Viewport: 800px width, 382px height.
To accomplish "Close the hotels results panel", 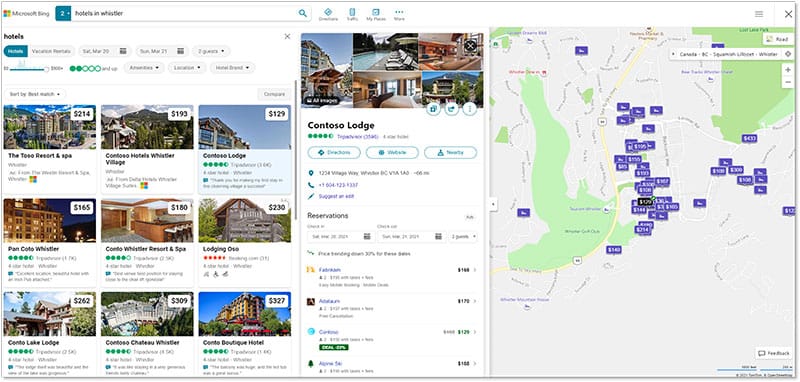I will pos(287,36).
